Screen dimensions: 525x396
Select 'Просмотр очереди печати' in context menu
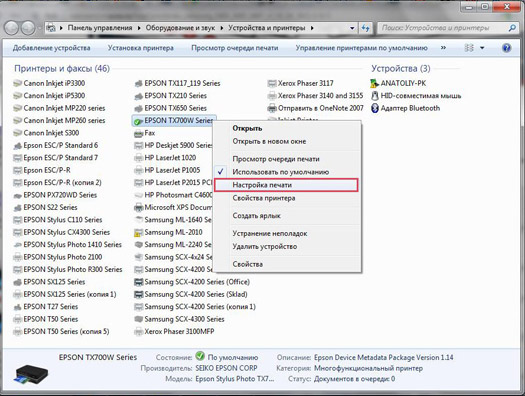(x=276, y=159)
